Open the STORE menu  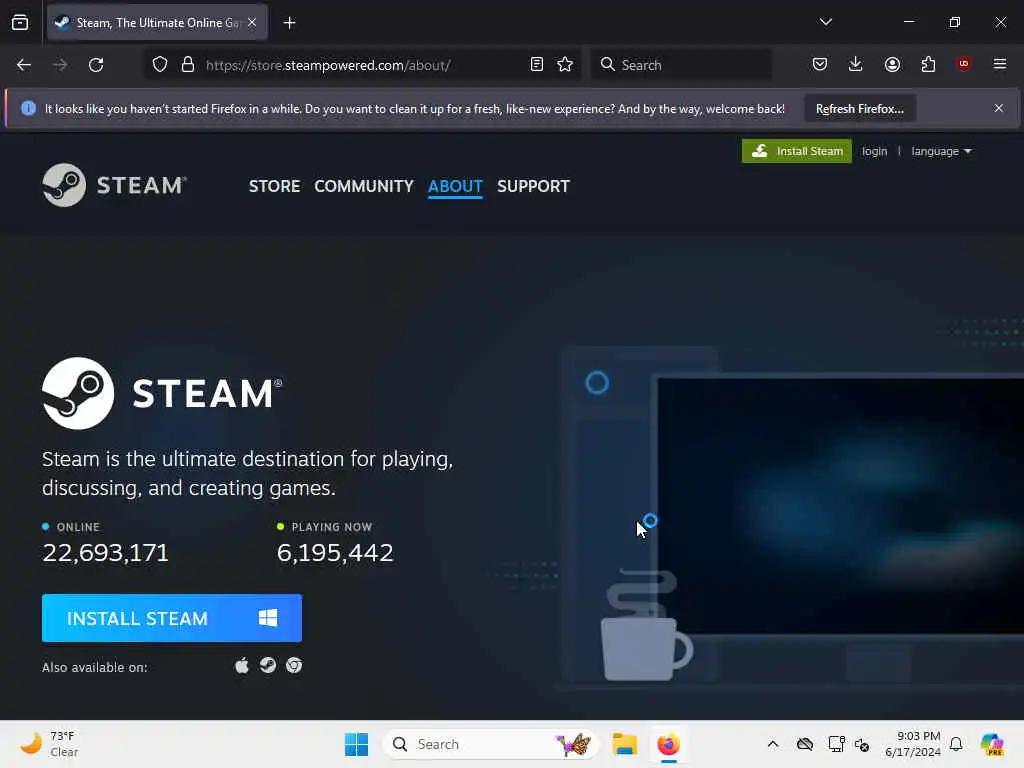coord(274,186)
